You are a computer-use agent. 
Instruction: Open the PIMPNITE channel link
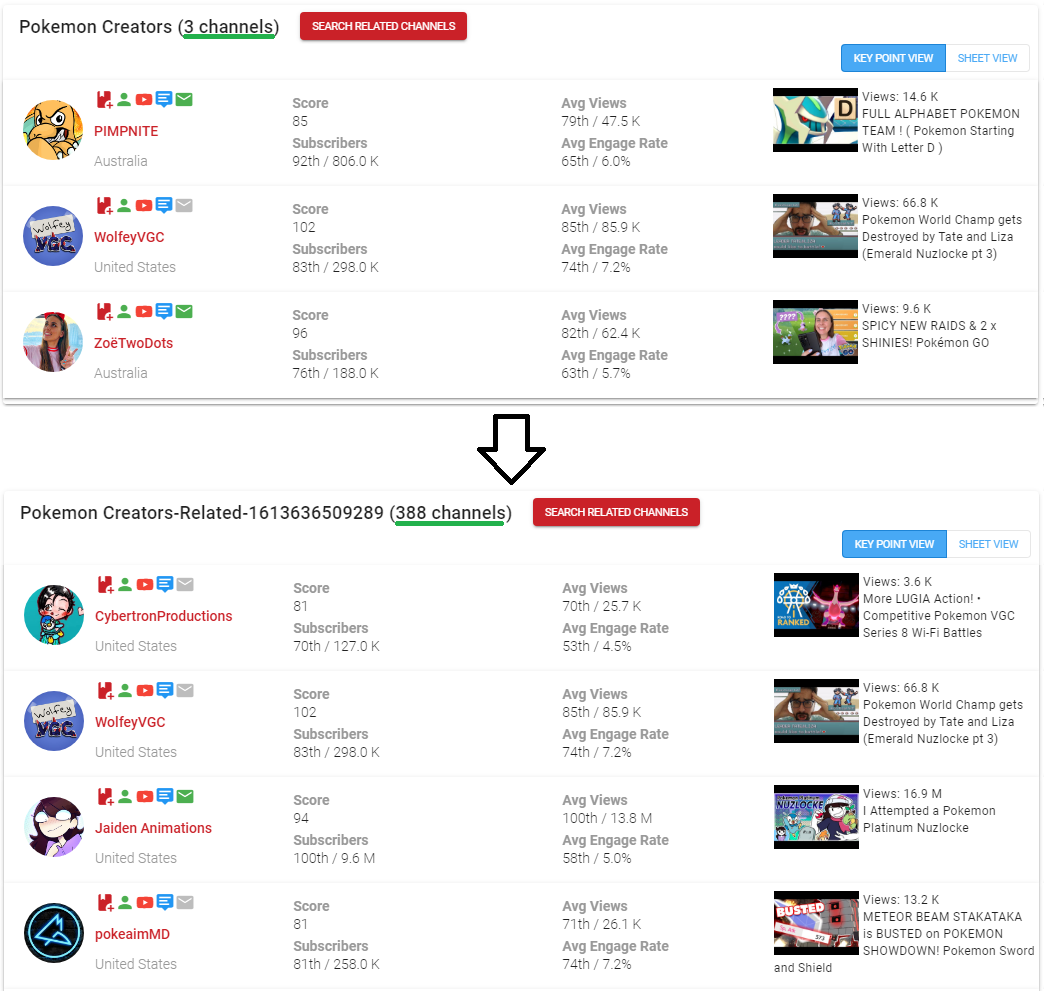point(126,131)
